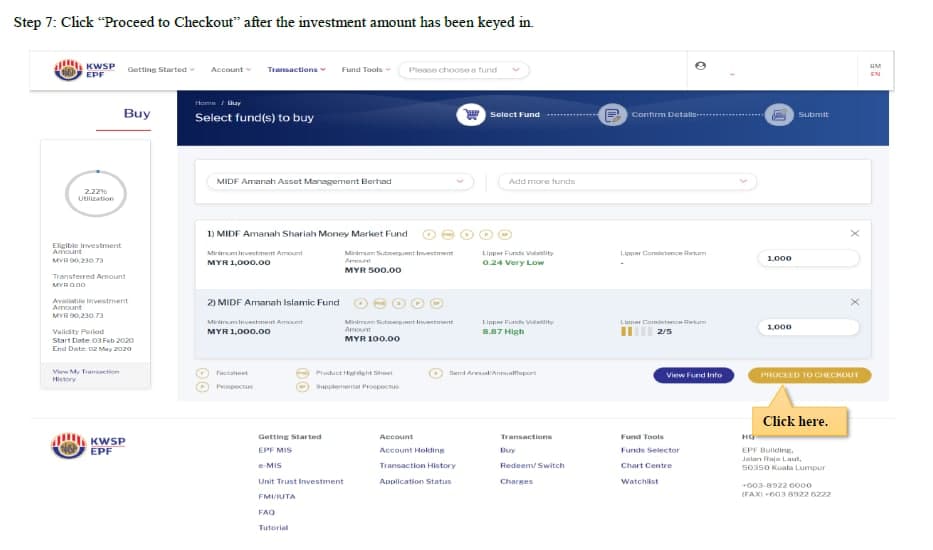Open Prospectus icon of Shariah Money Market Fund
The height and width of the screenshot is (550, 933).
coord(486,235)
